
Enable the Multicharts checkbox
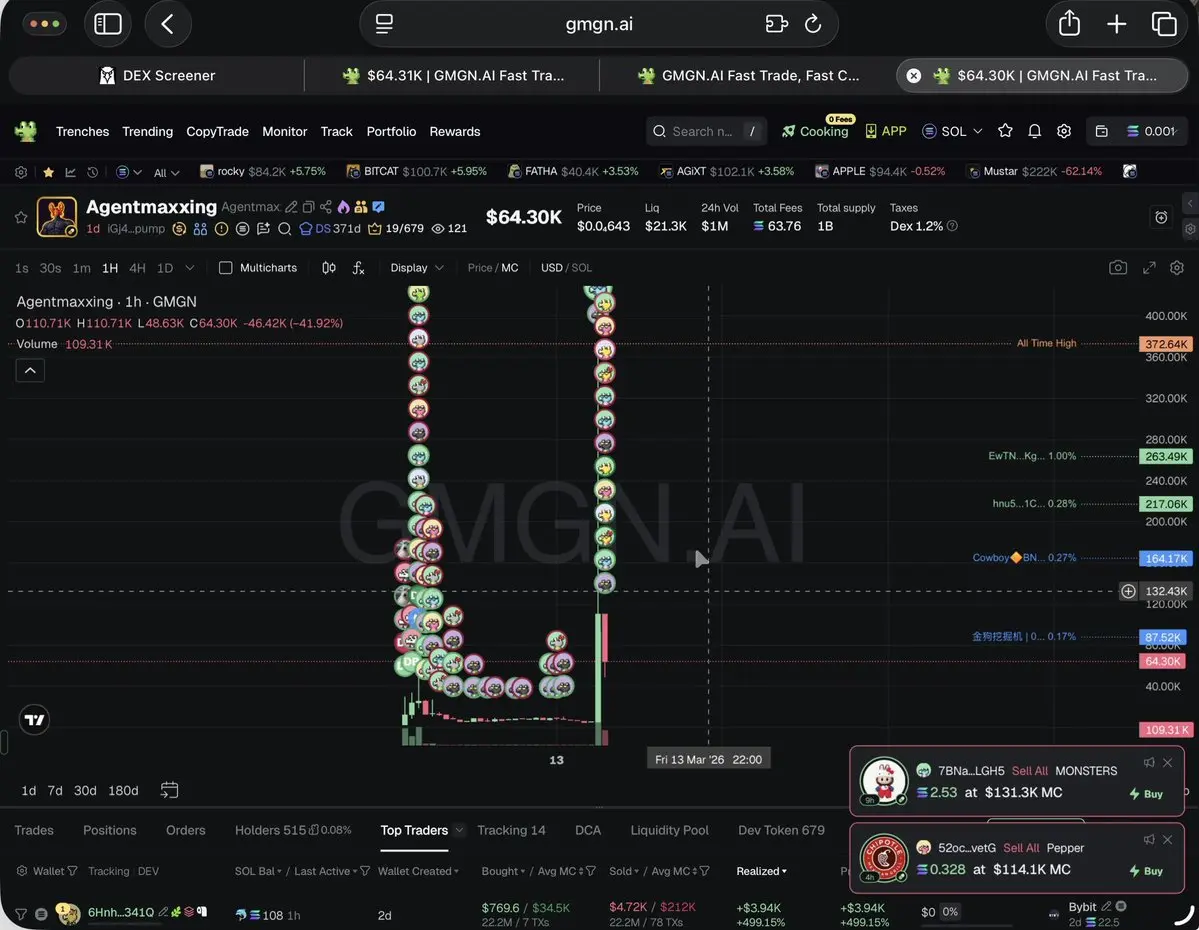pos(226,268)
